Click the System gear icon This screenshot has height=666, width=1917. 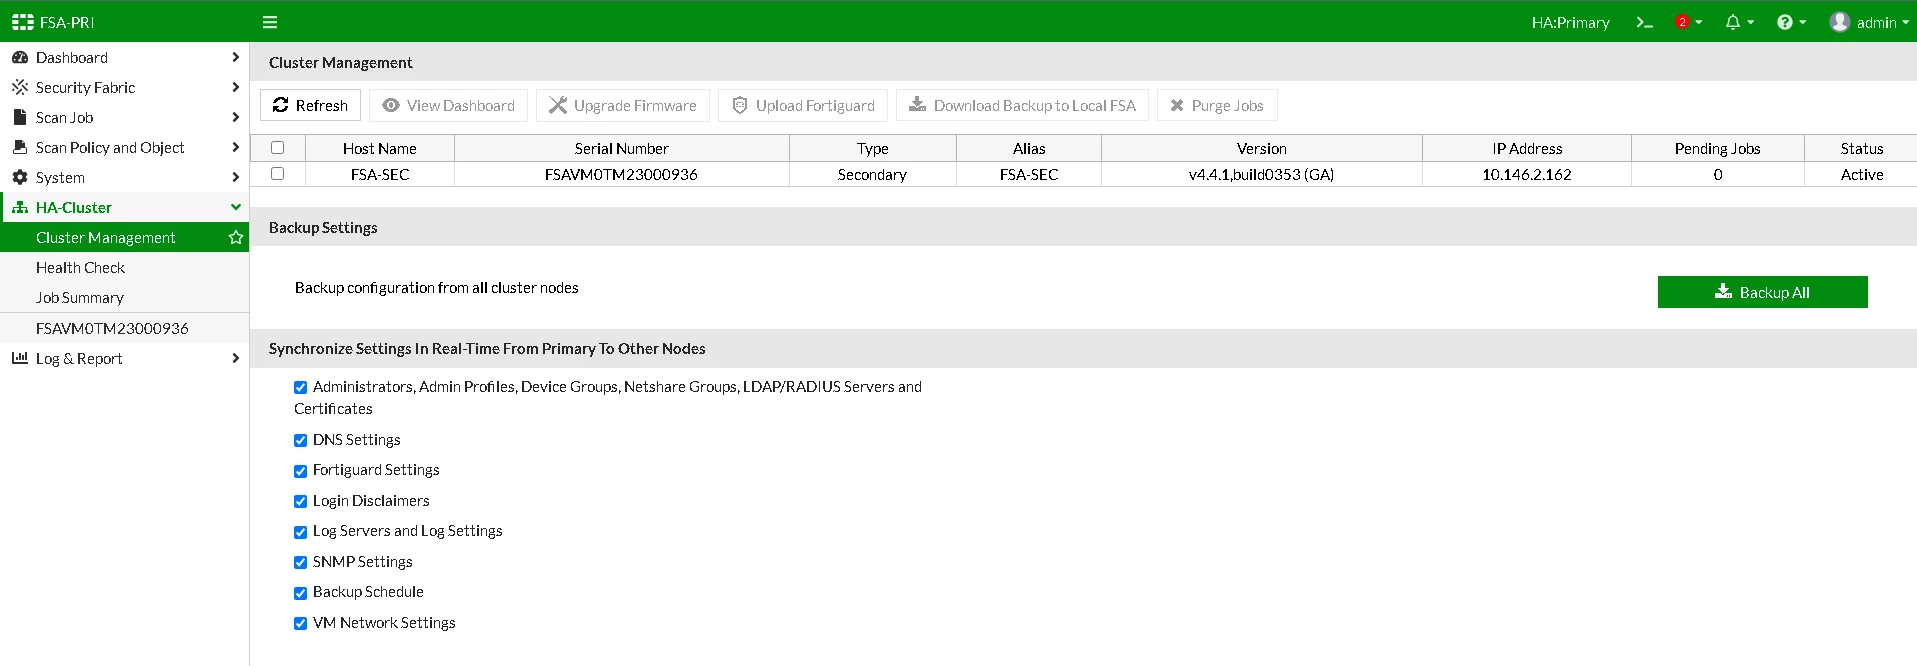point(20,177)
